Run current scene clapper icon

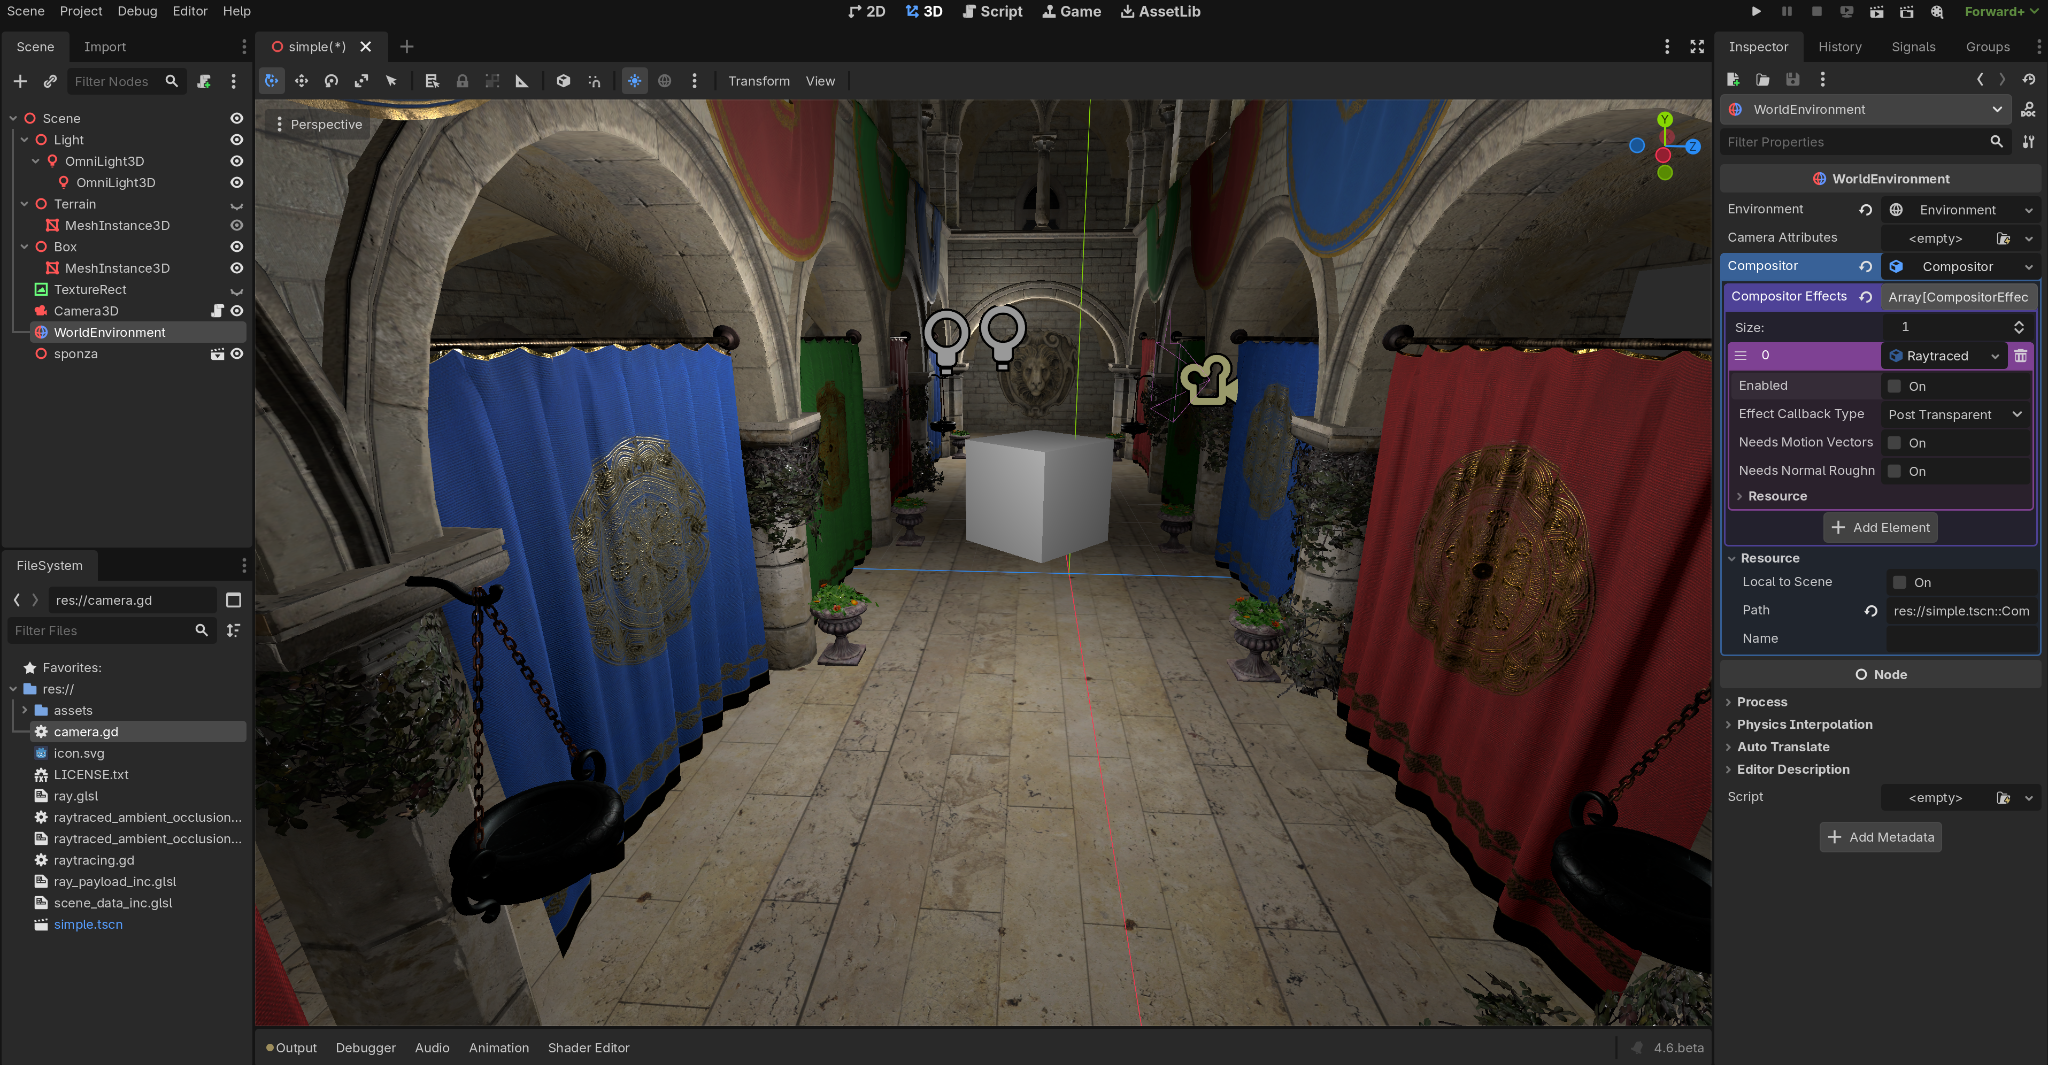(x=1877, y=12)
